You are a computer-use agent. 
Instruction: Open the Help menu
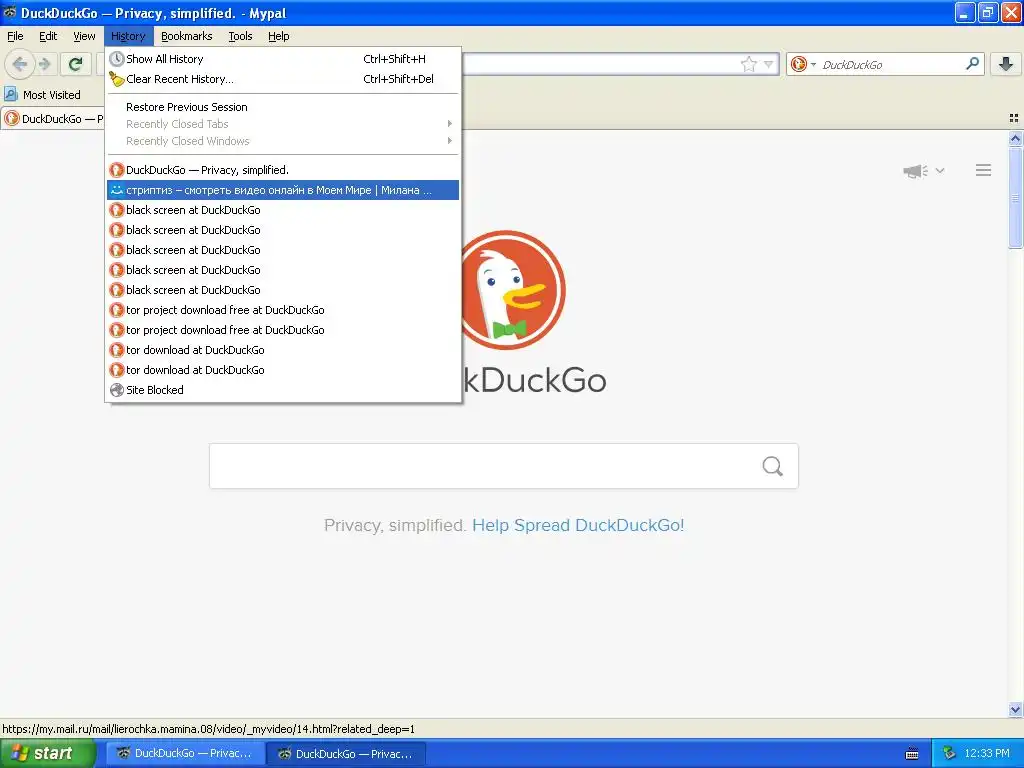[x=279, y=36]
